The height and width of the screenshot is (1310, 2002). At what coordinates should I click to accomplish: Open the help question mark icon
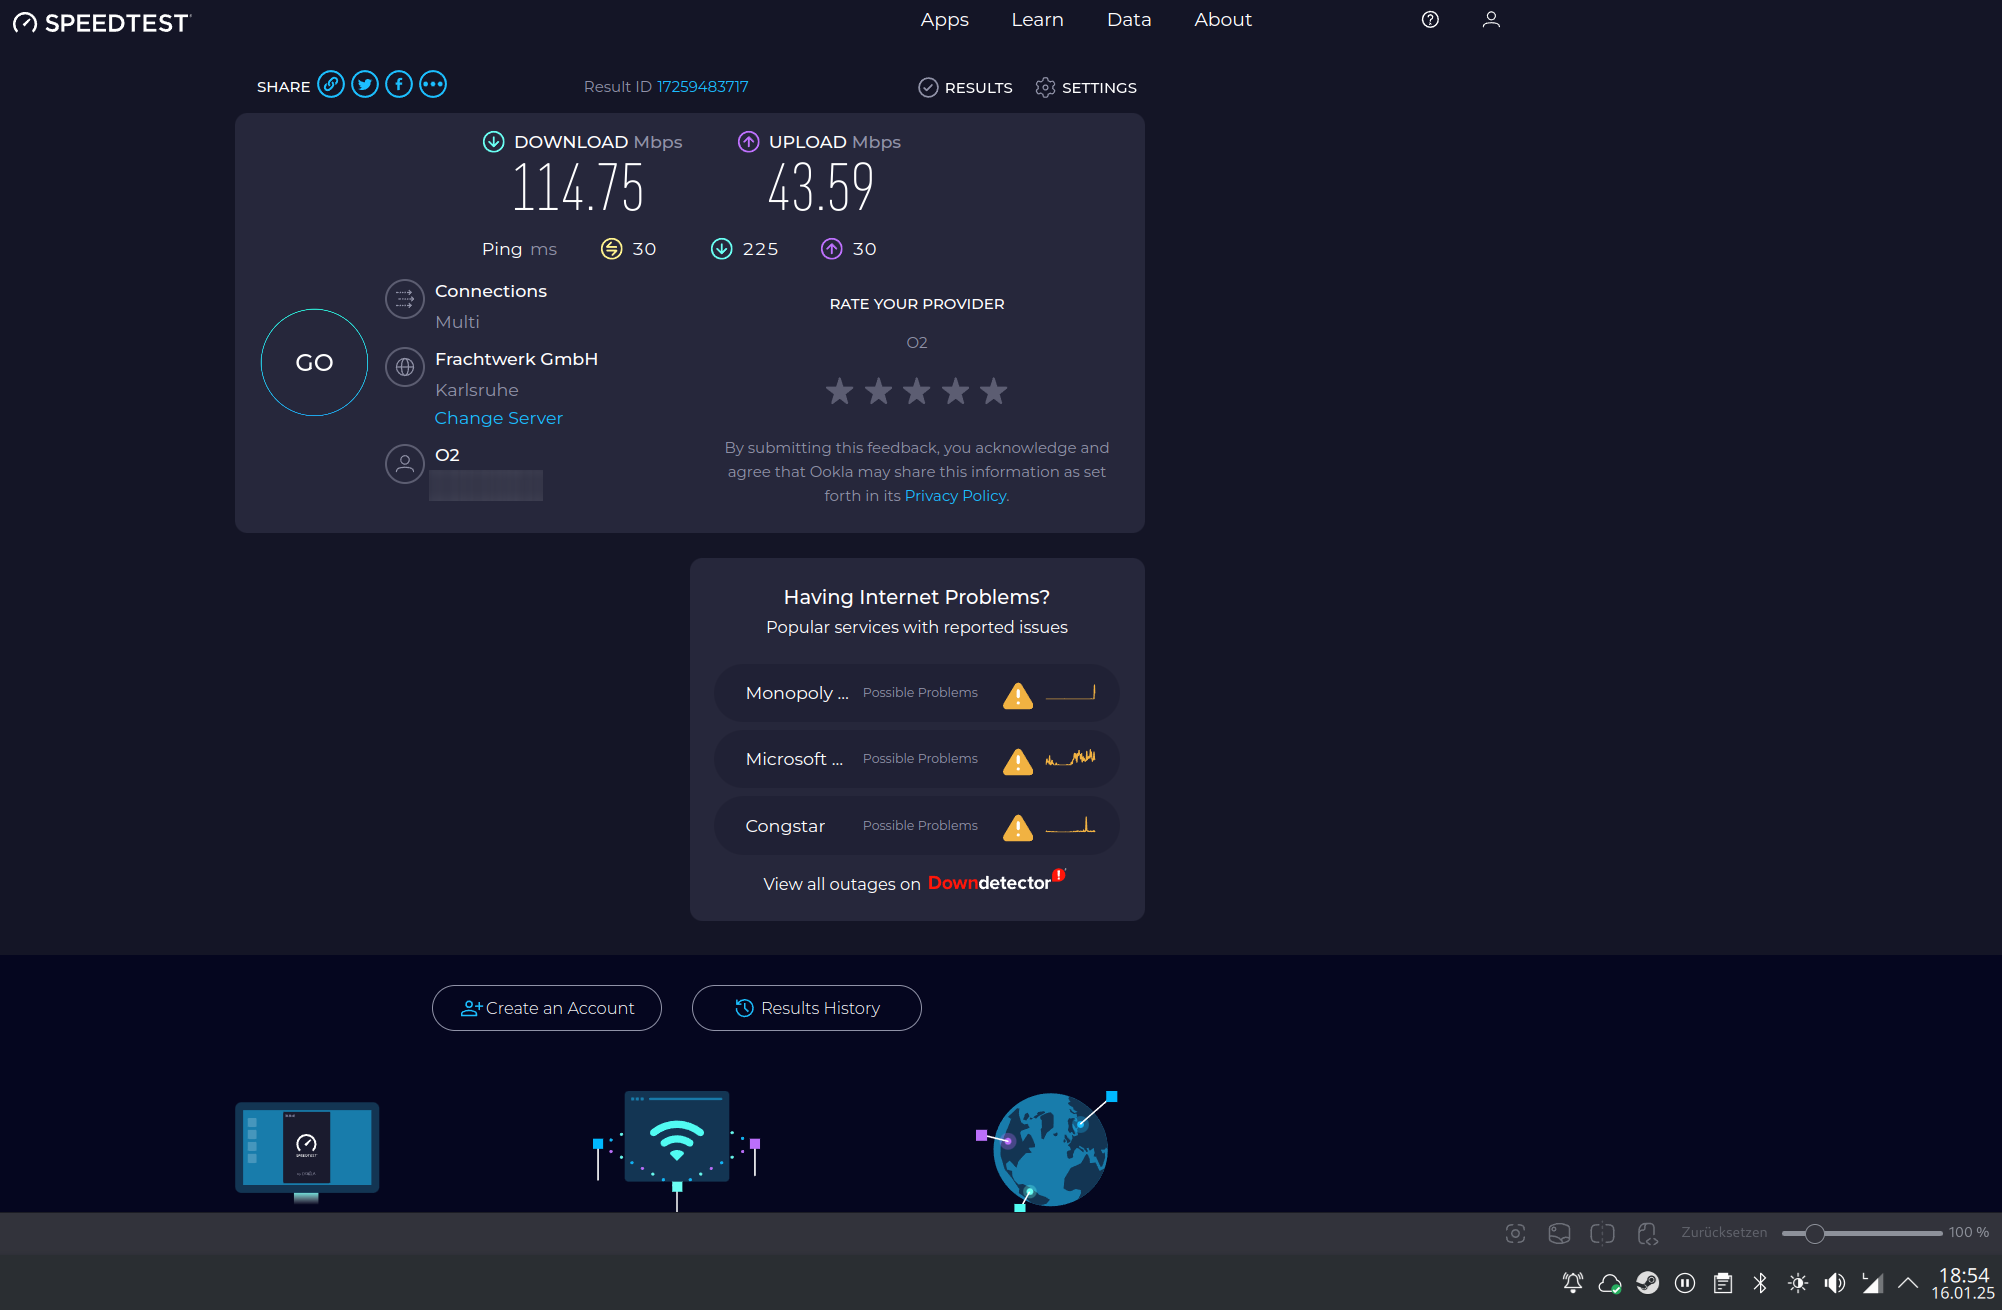click(1430, 20)
